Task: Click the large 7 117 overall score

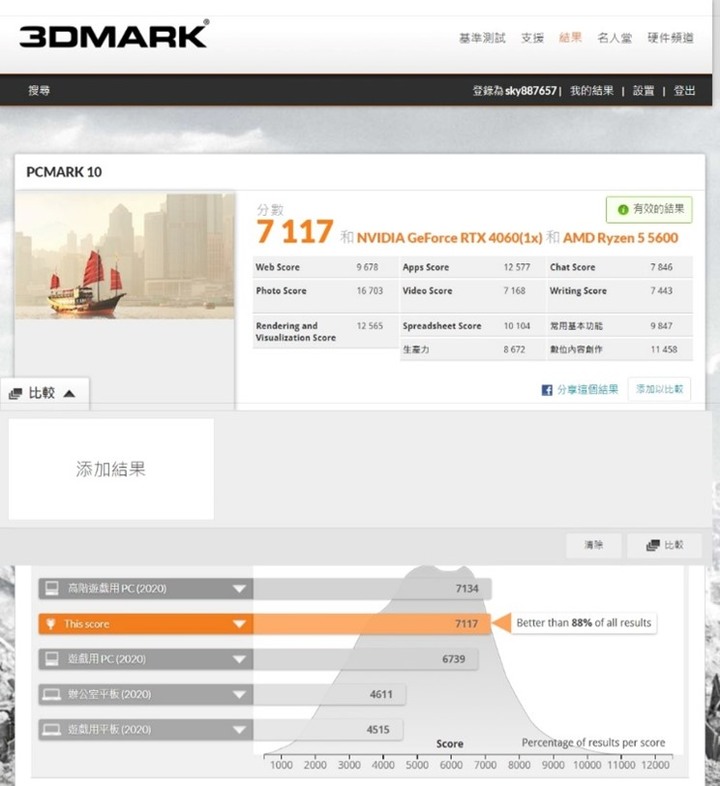Action: 295,232
